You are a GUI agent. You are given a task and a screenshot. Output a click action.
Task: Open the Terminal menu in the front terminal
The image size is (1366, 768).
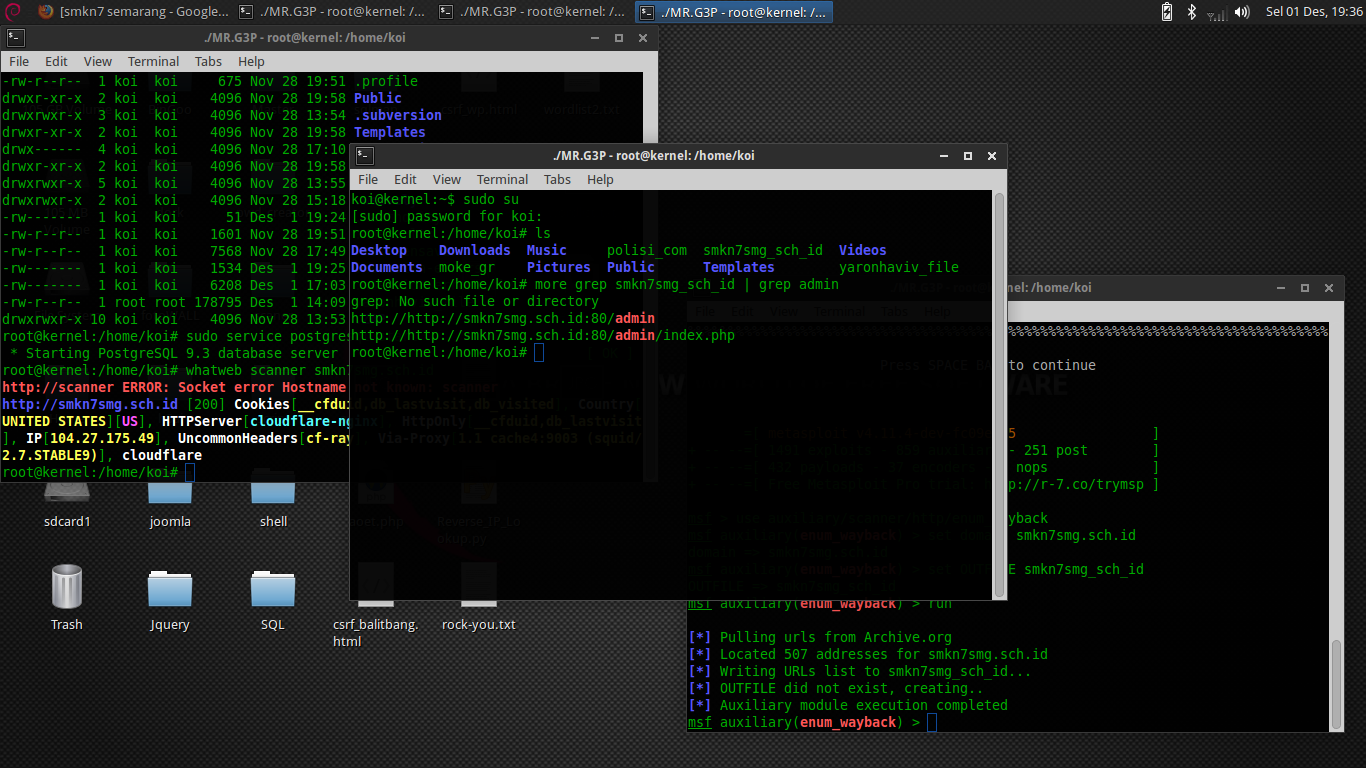click(502, 180)
